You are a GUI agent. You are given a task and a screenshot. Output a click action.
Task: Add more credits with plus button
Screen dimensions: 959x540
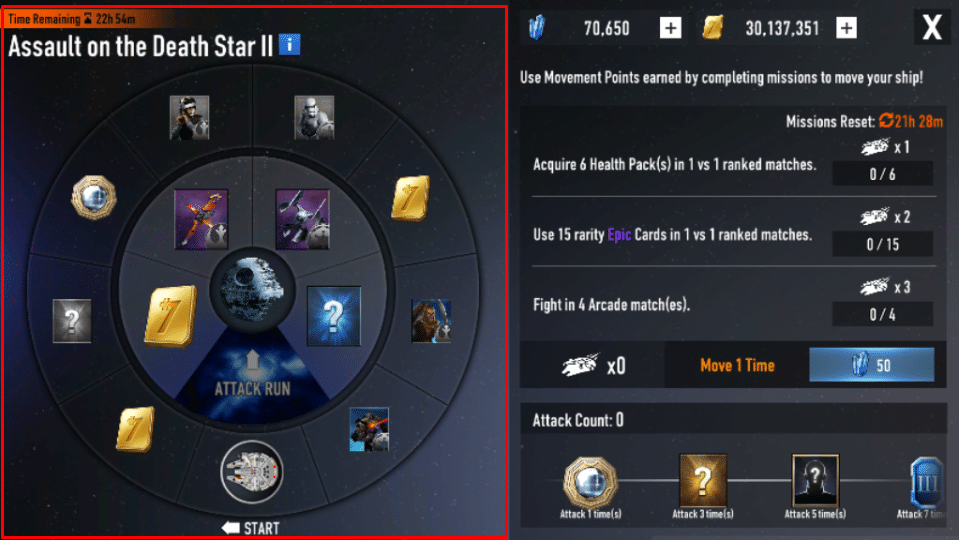click(x=846, y=28)
